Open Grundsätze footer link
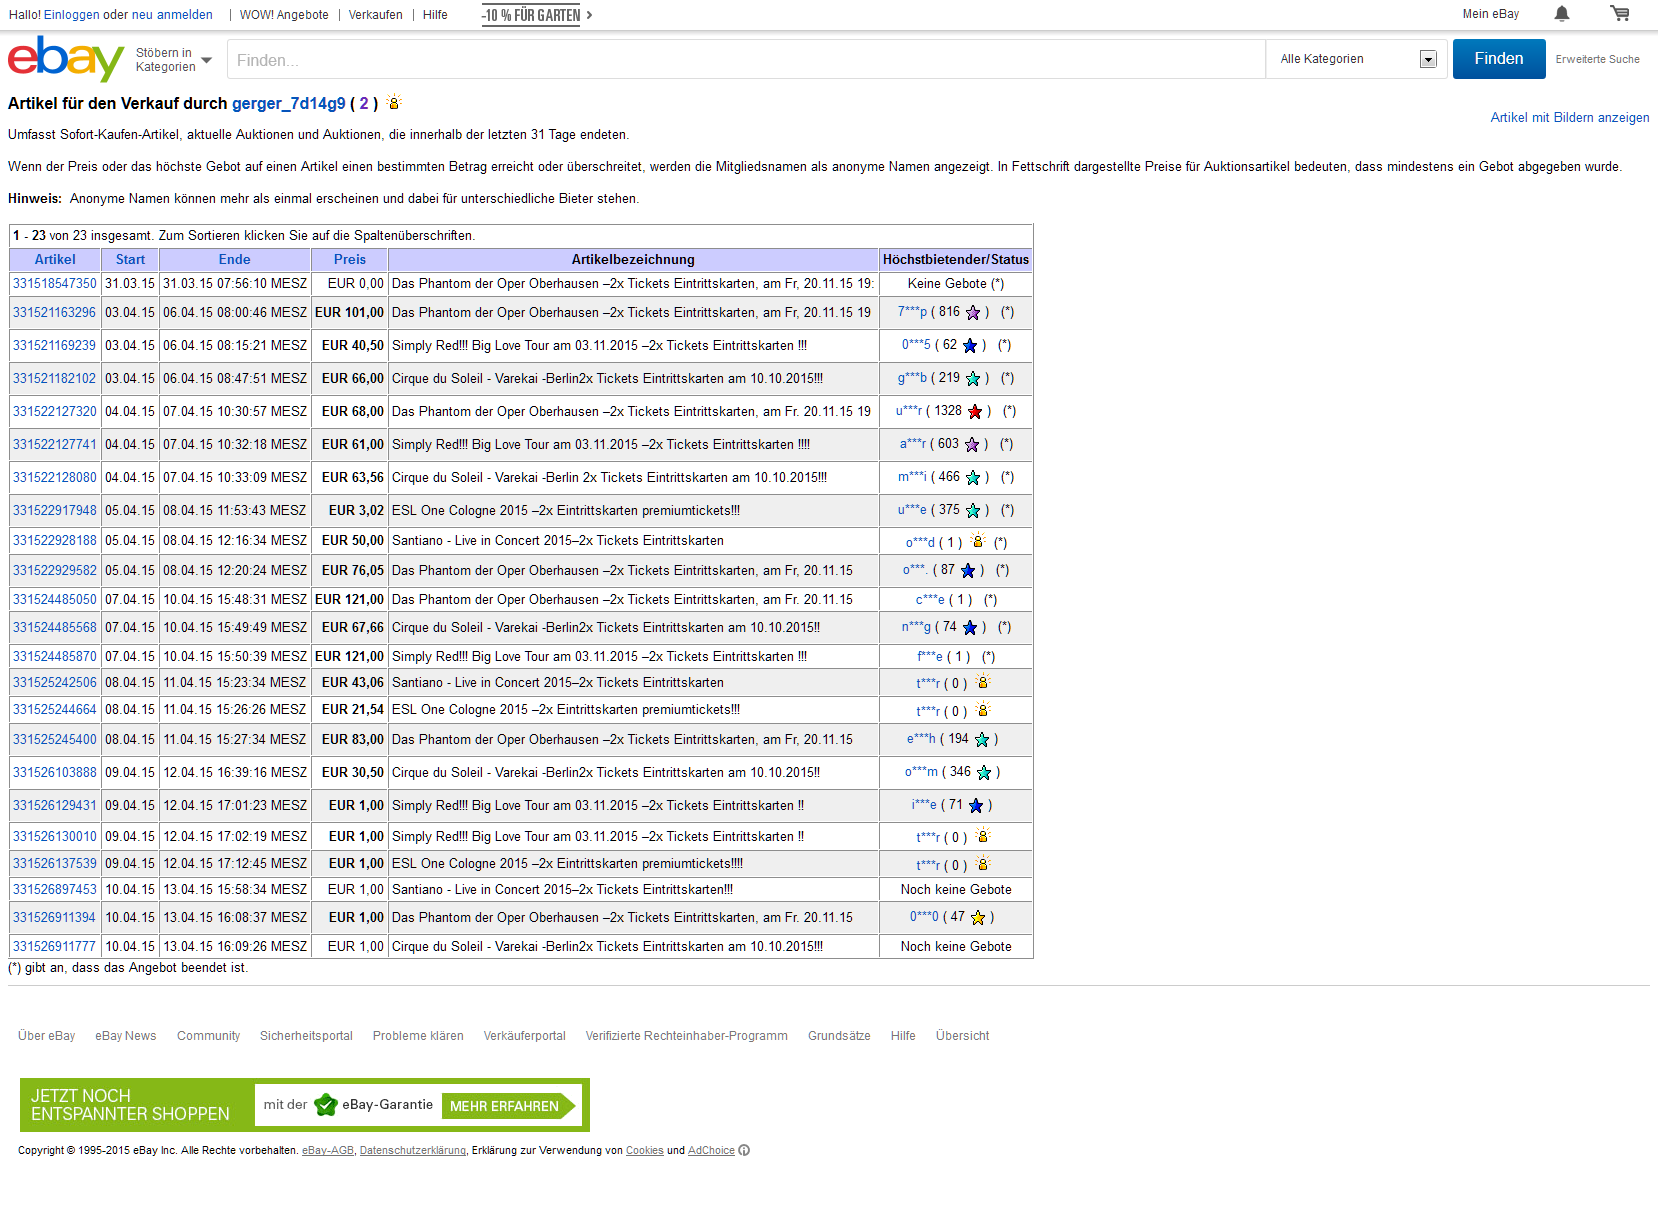The height and width of the screenshot is (1207, 1658). pos(839,1036)
